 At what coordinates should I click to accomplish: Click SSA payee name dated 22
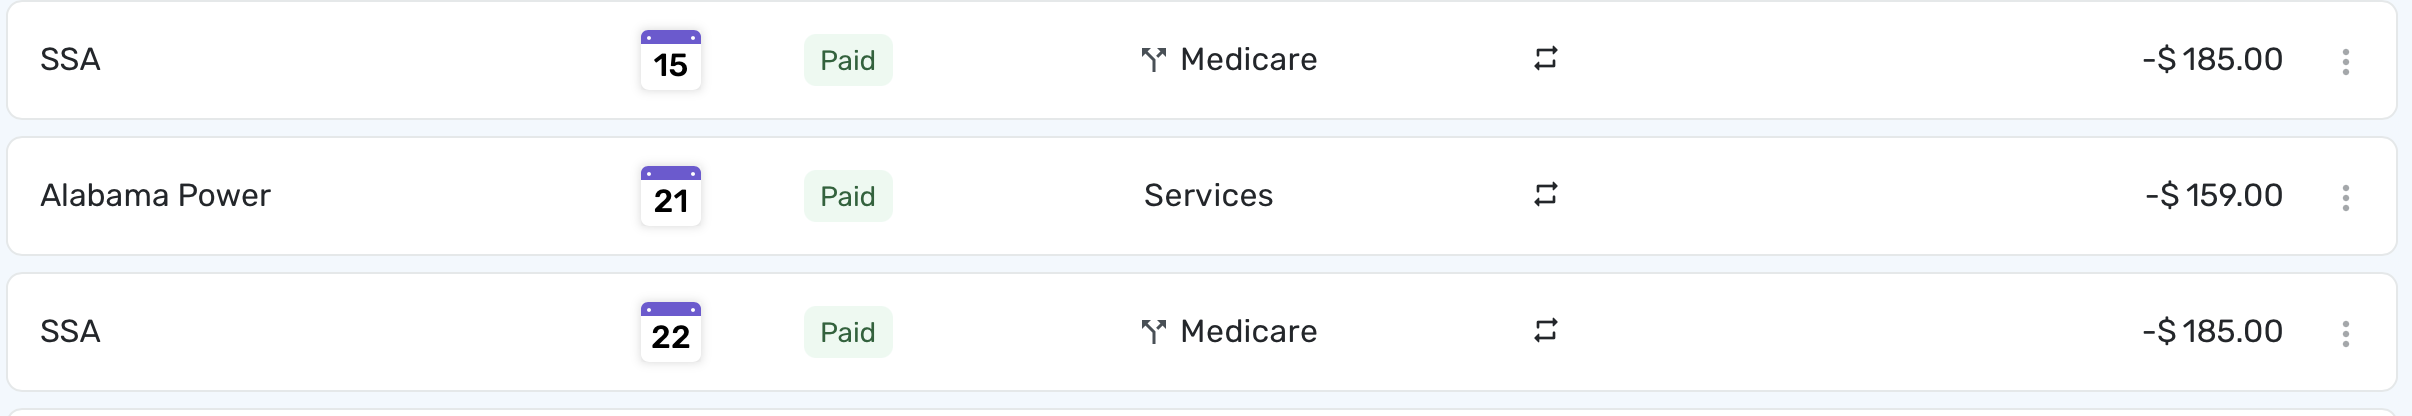[x=70, y=332]
